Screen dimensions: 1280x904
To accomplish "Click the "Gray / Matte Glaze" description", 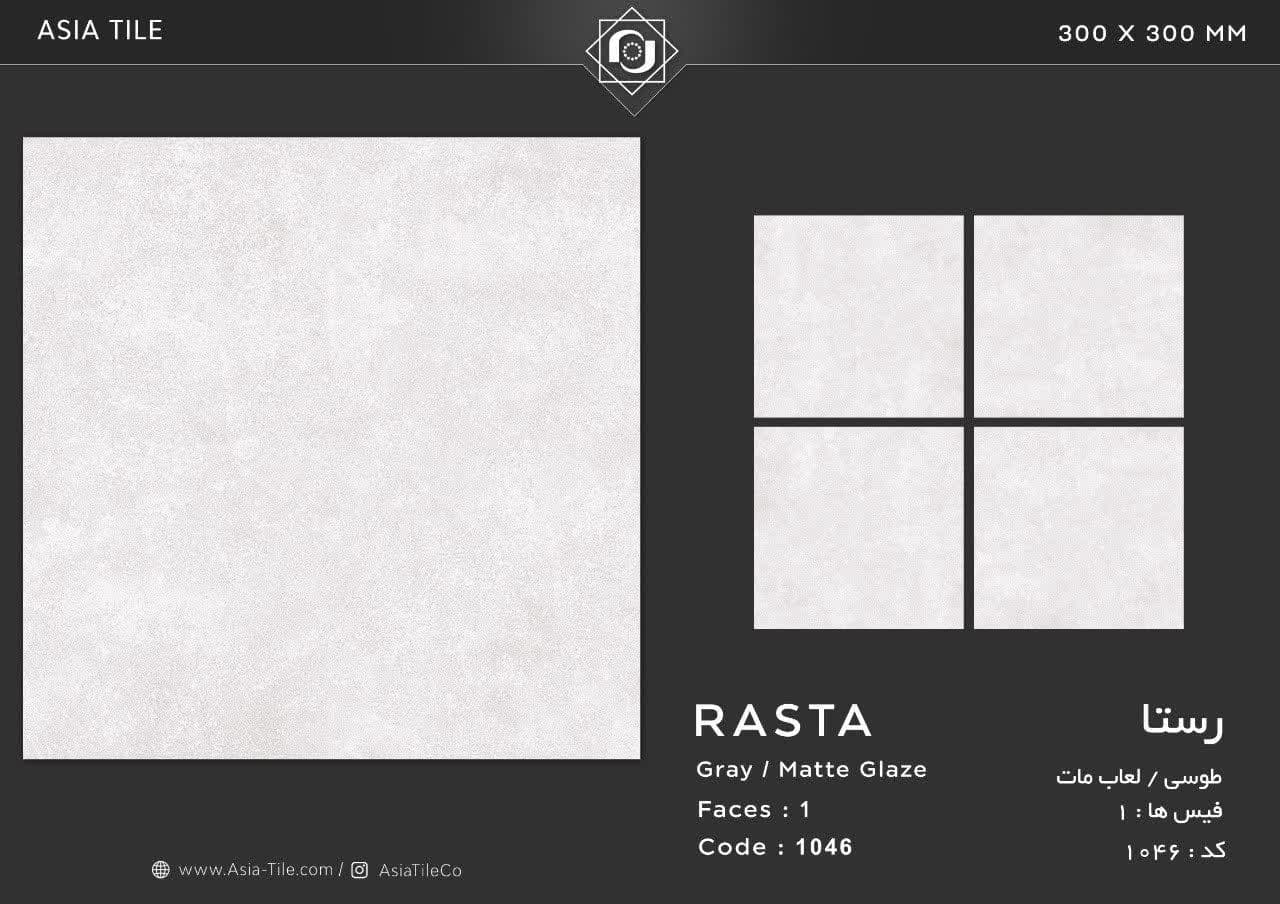I will [812, 770].
